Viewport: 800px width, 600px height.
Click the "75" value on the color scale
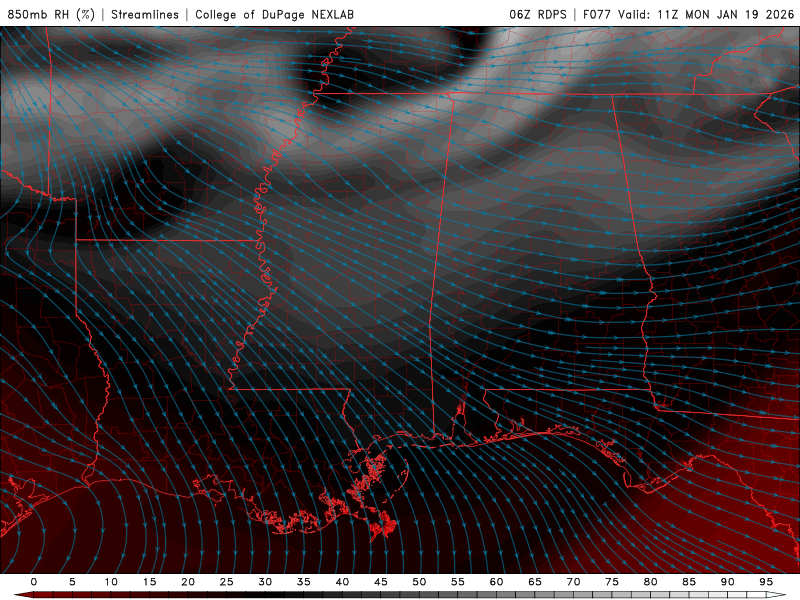[612, 582]
